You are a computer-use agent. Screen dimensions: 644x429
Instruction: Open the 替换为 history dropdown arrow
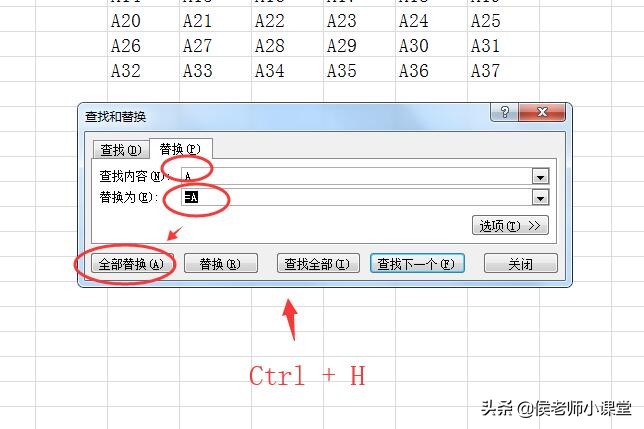pyautogui.click(x=540, y=197)
